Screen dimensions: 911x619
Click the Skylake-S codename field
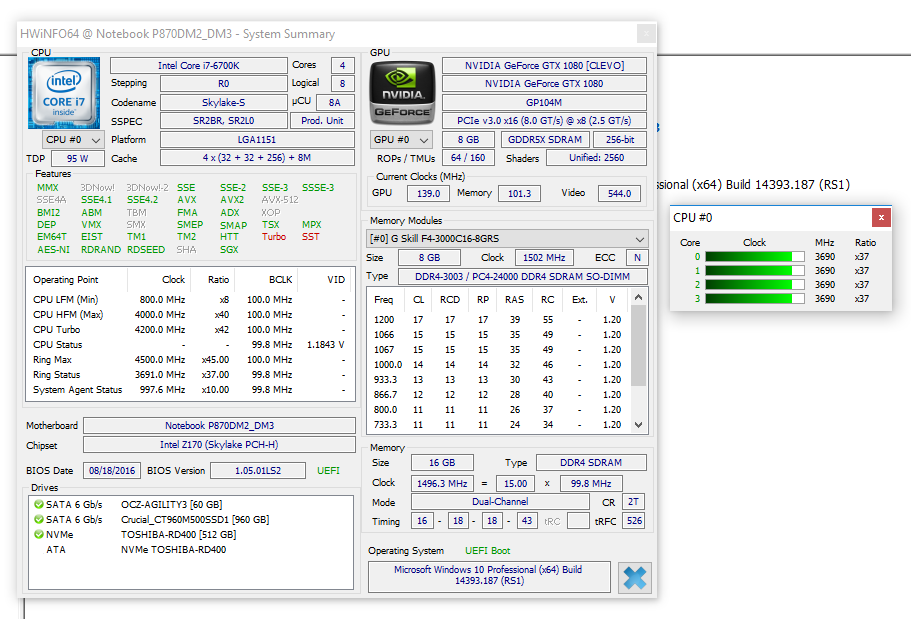click(224, 103)
